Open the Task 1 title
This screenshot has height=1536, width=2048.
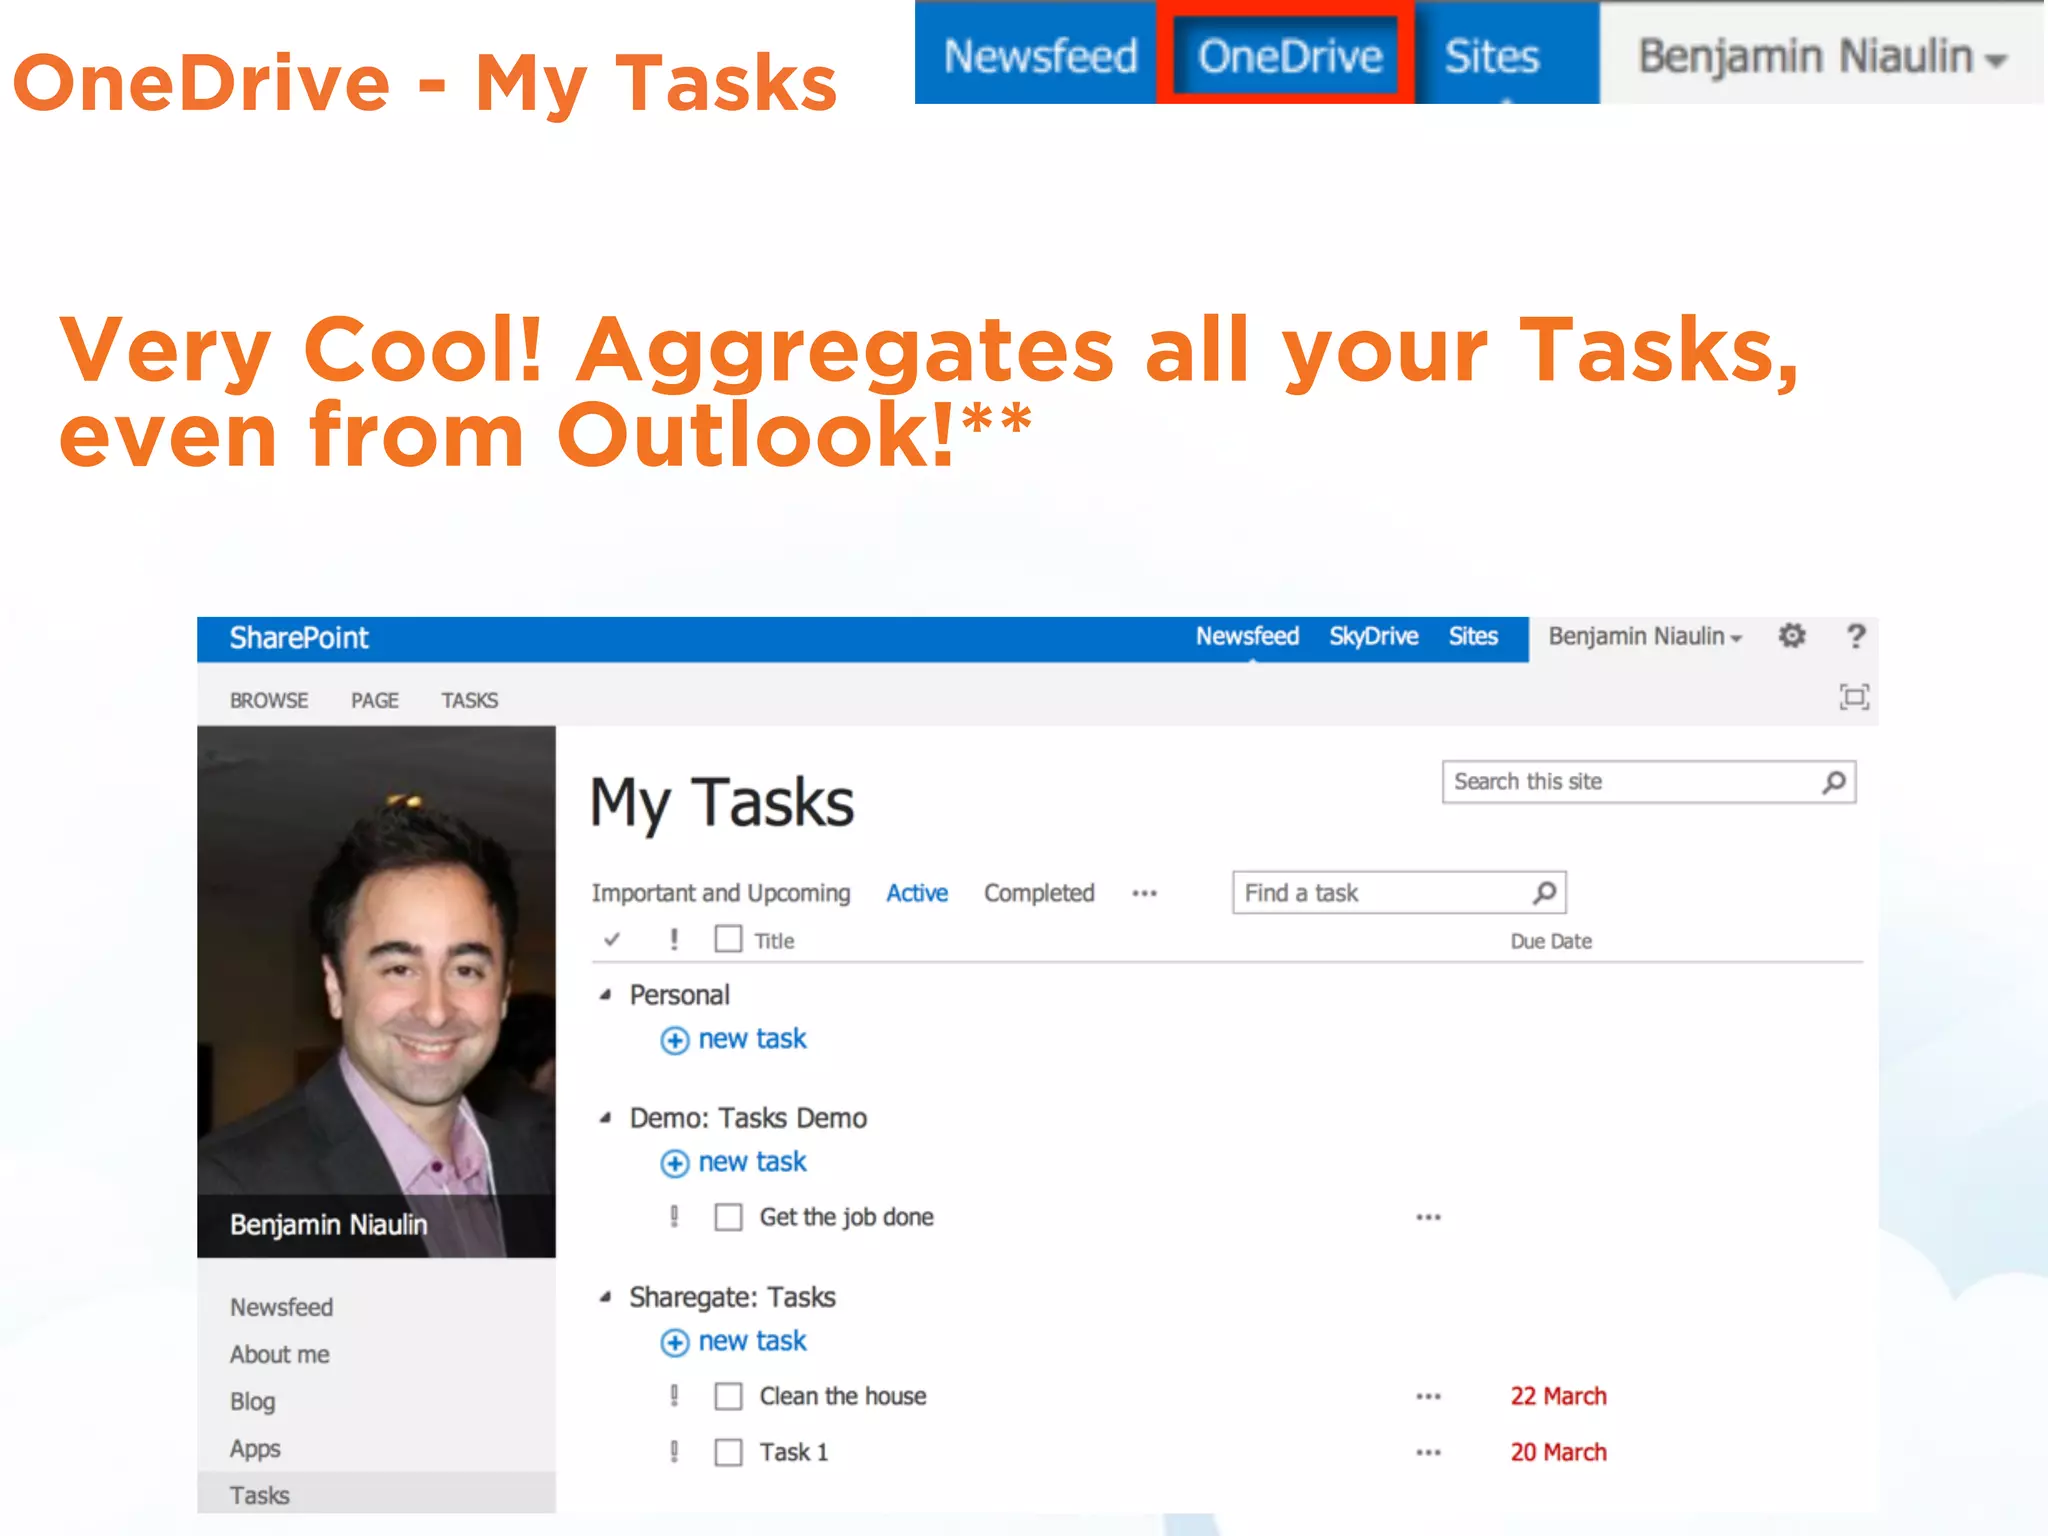793,1452
